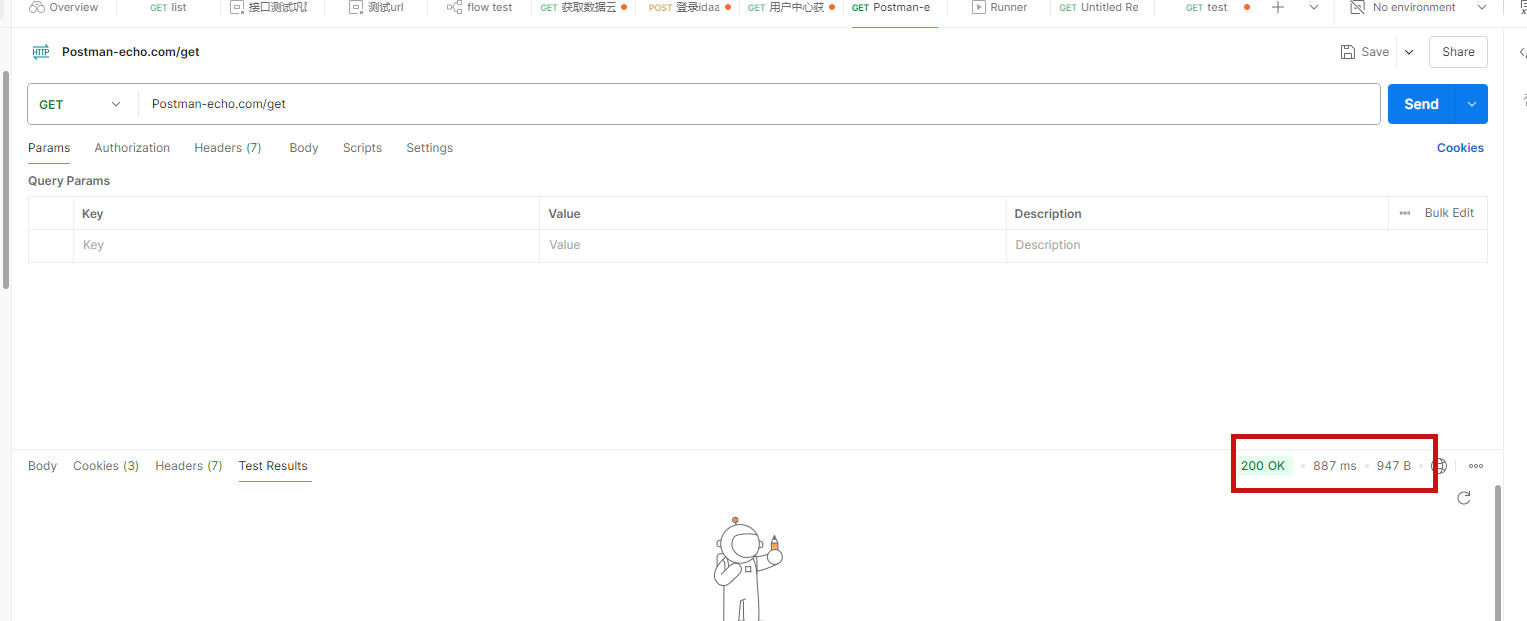1527x621 pixels.
Task: Select the flow test node icon
Action: pos(453,7)
